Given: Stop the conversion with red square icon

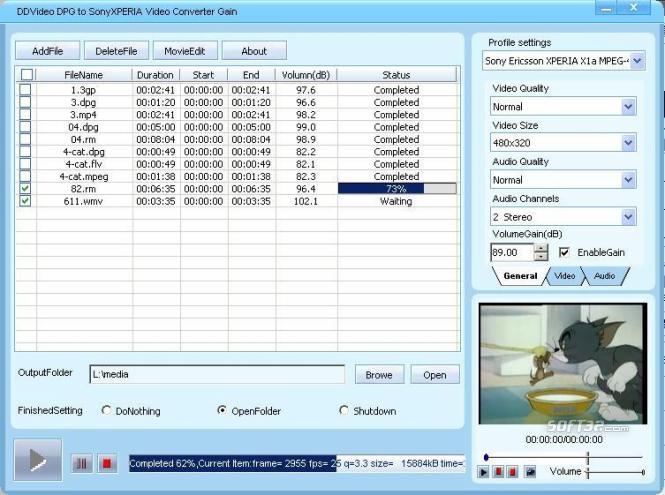Looking at the screenshot, I should point(107,463).
